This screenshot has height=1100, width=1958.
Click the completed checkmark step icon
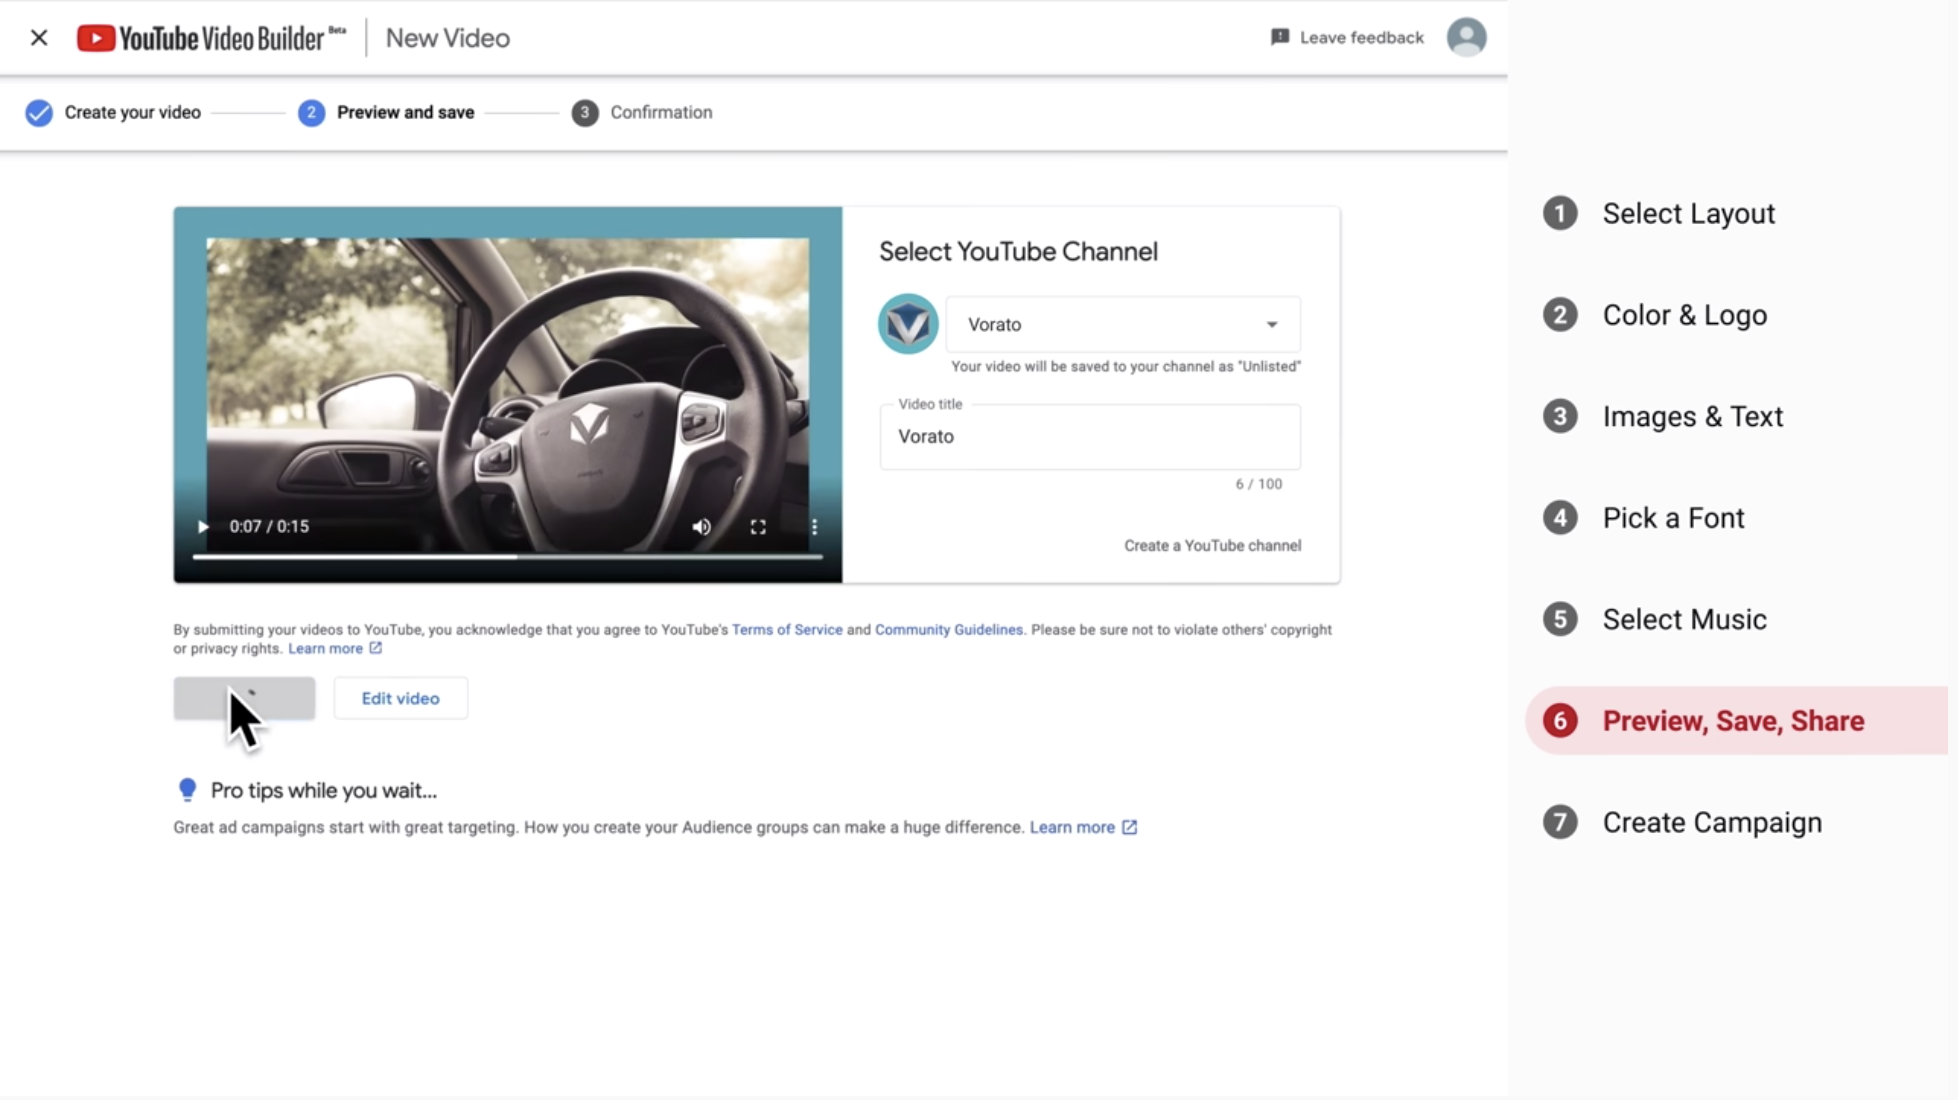39,113
